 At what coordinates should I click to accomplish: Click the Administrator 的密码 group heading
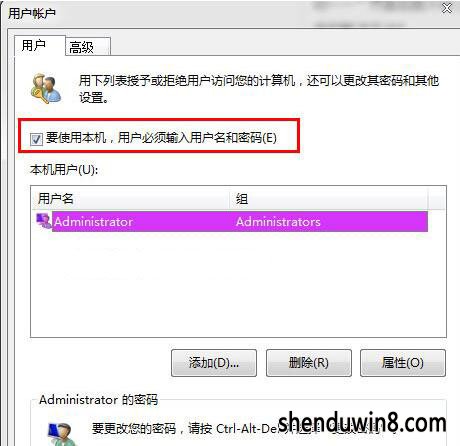tap(98, 399)
